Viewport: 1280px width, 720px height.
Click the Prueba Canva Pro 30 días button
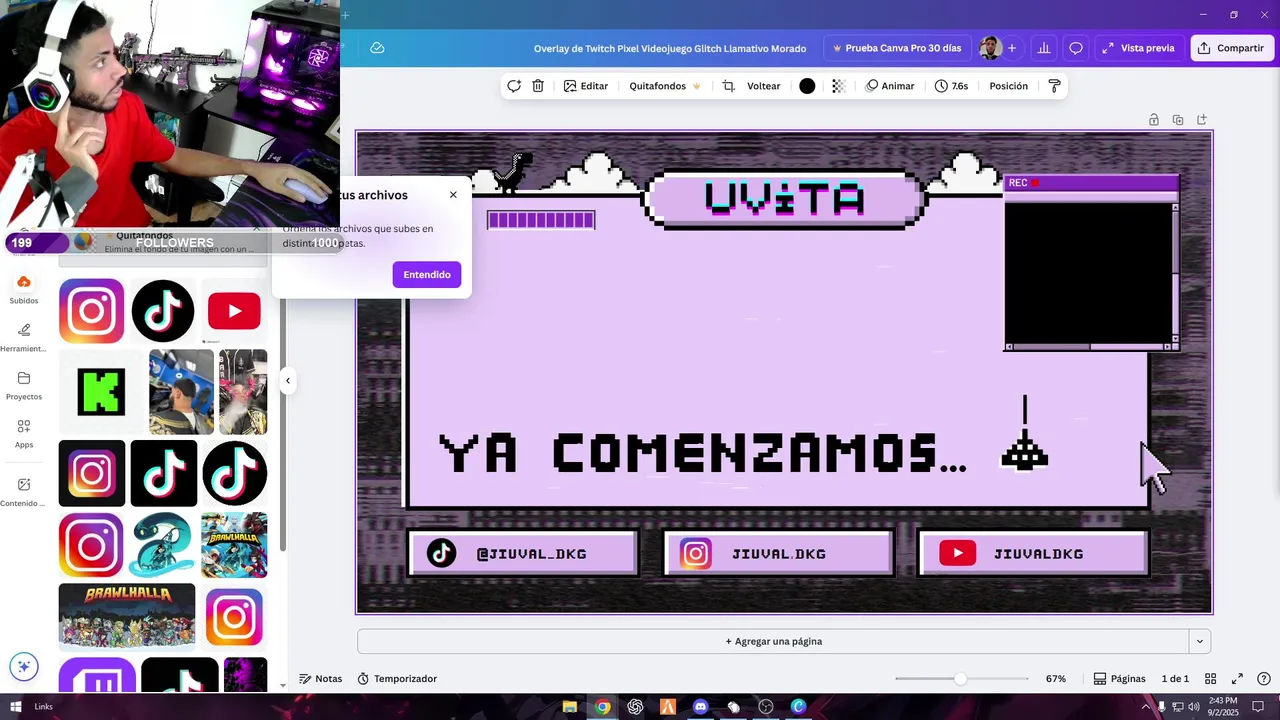point(897,48)
